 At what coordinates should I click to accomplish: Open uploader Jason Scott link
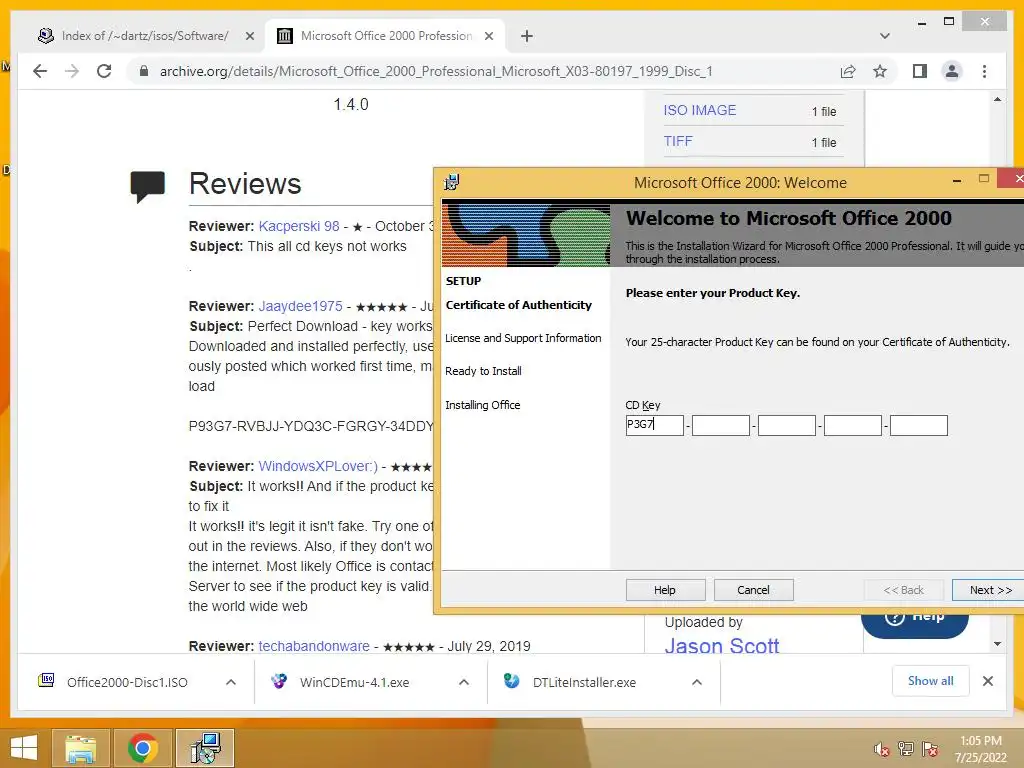click(722, 645)
